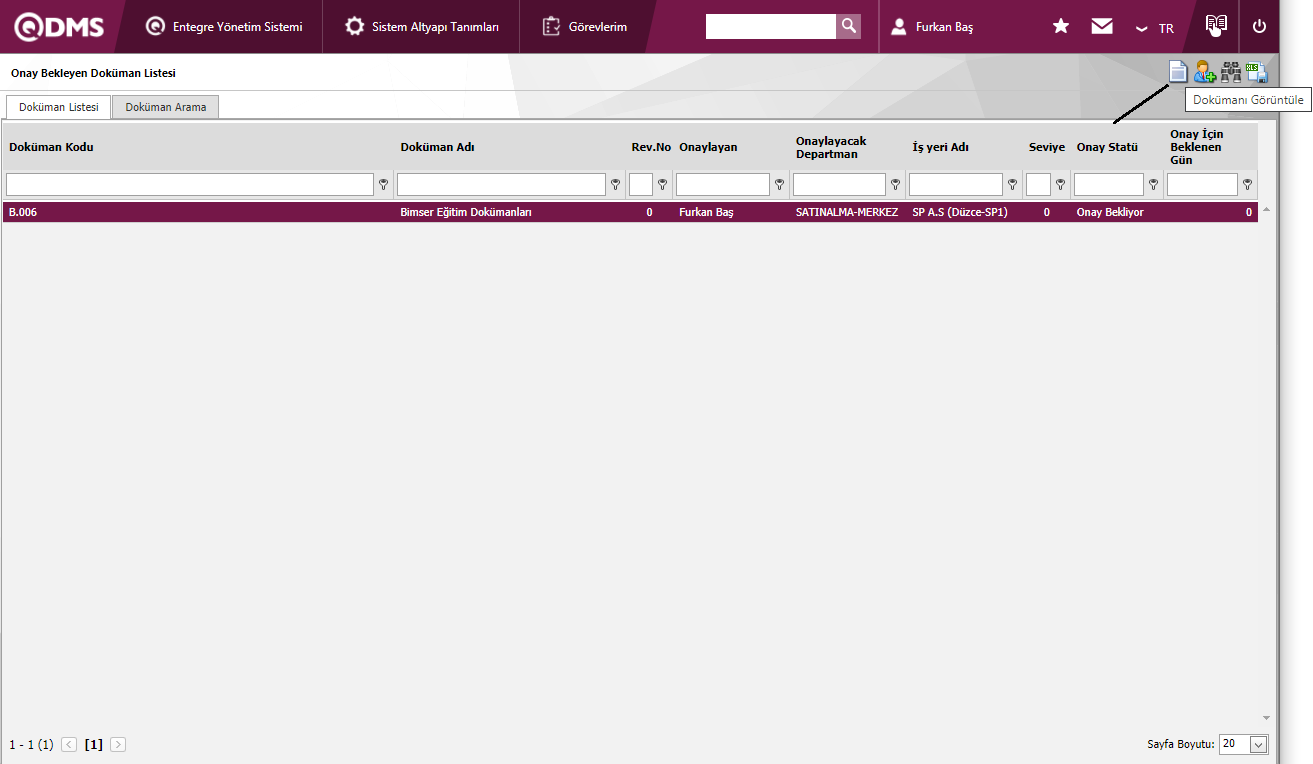
Task: Switch to the Doküman Listesi tab
Action: [x=59, y=107]
